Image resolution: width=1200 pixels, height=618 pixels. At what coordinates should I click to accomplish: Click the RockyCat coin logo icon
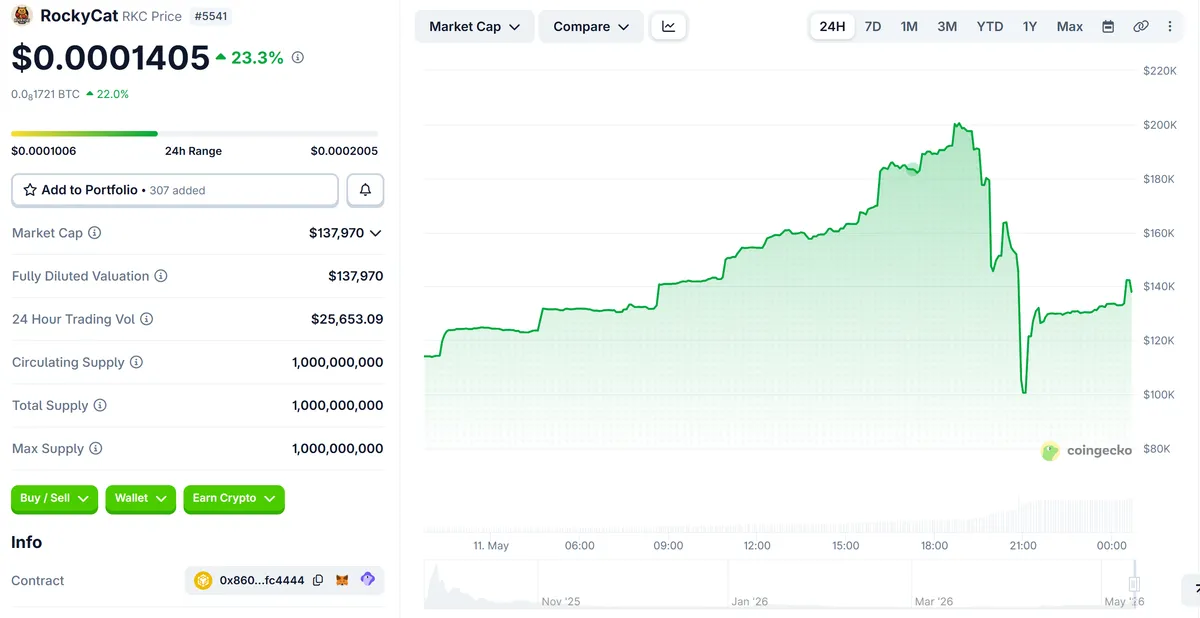(x=22, y=15)
